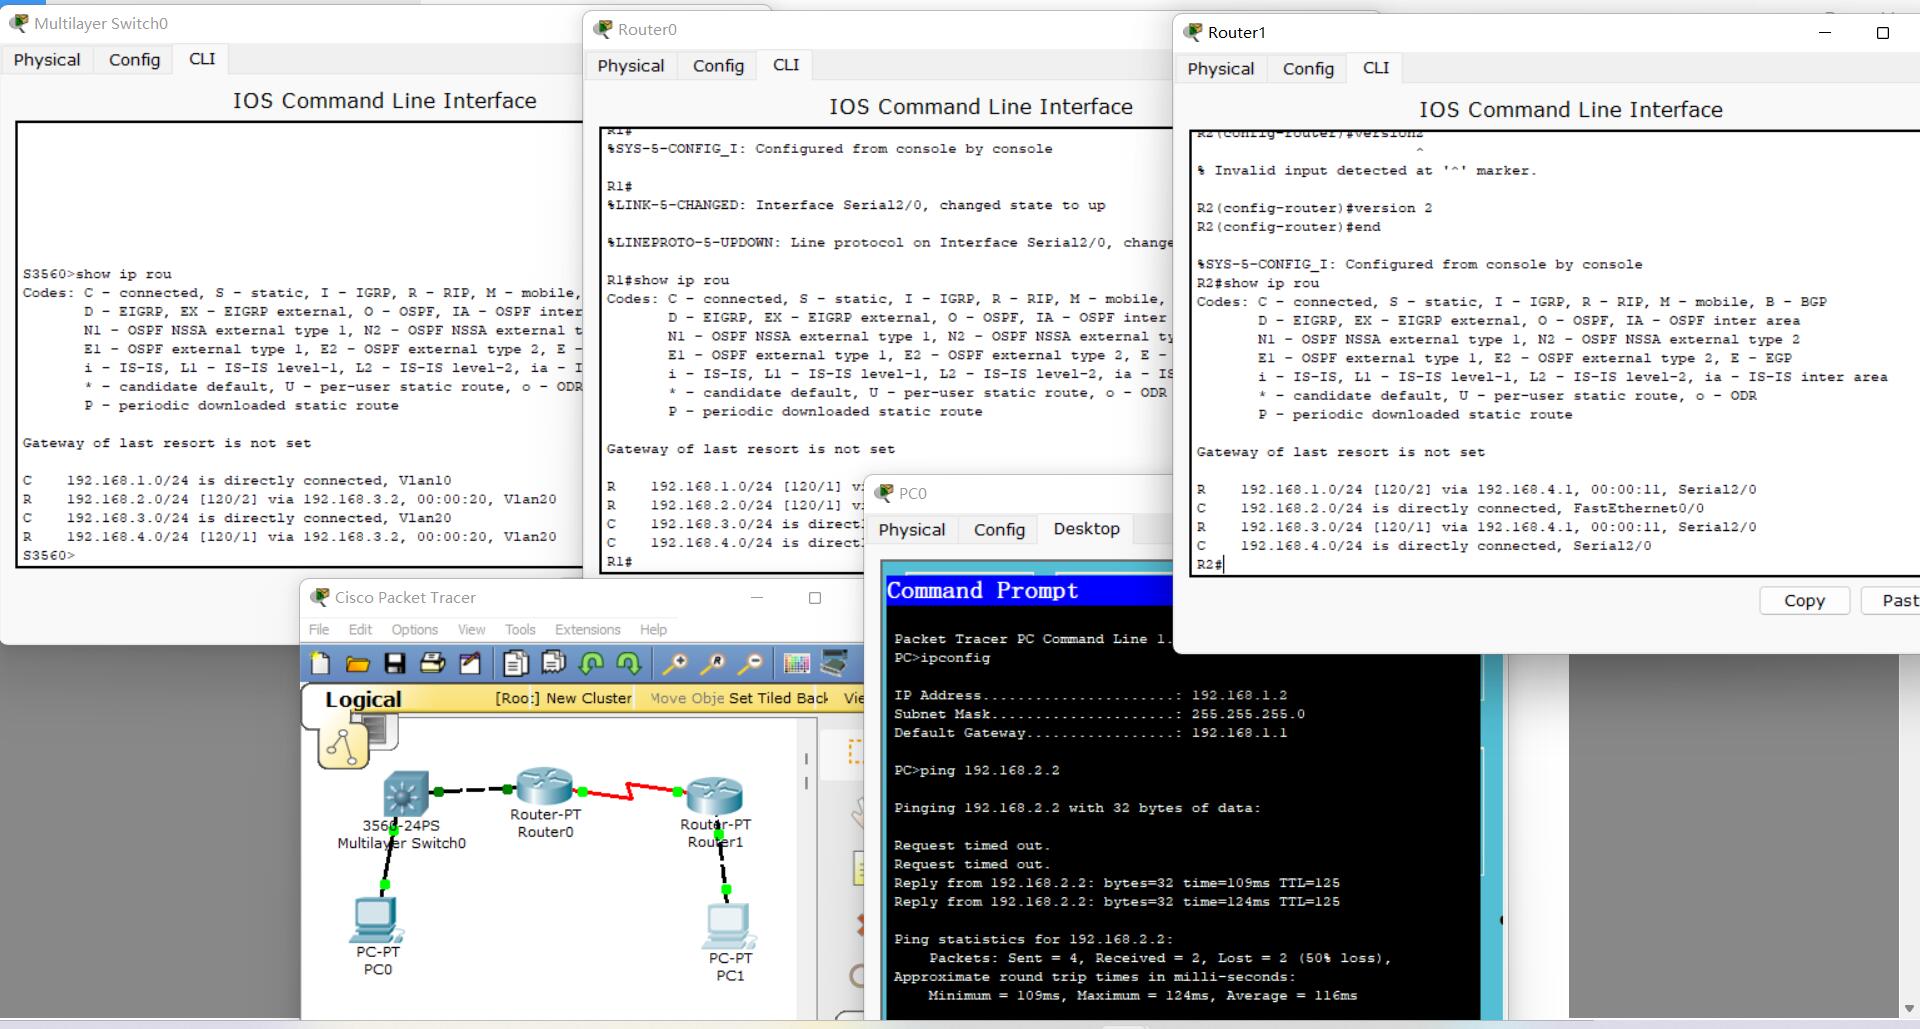Maximize the Cisco Packet Tracer window
This screenshot has width=1920, height=1029.
(x=815, y=598)
